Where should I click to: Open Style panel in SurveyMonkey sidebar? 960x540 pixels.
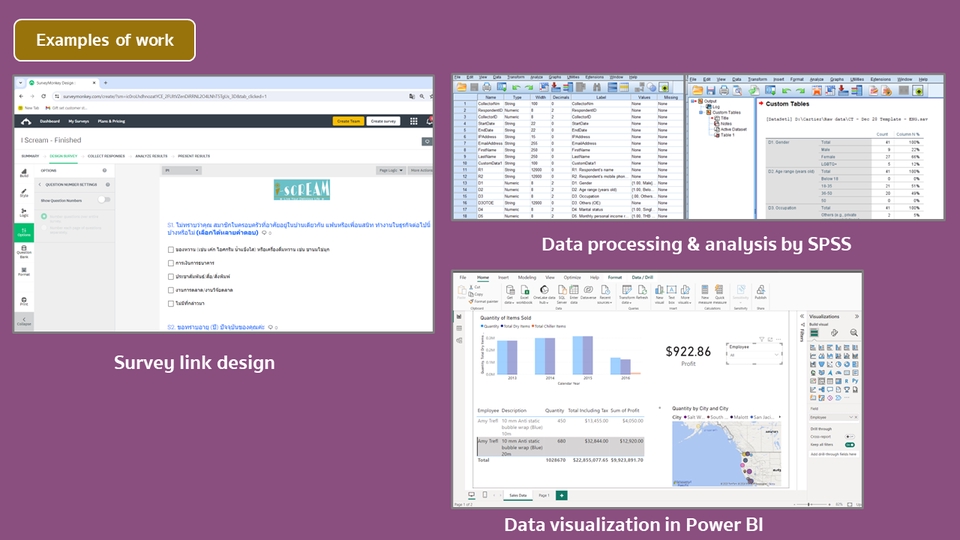pos(24,193)
